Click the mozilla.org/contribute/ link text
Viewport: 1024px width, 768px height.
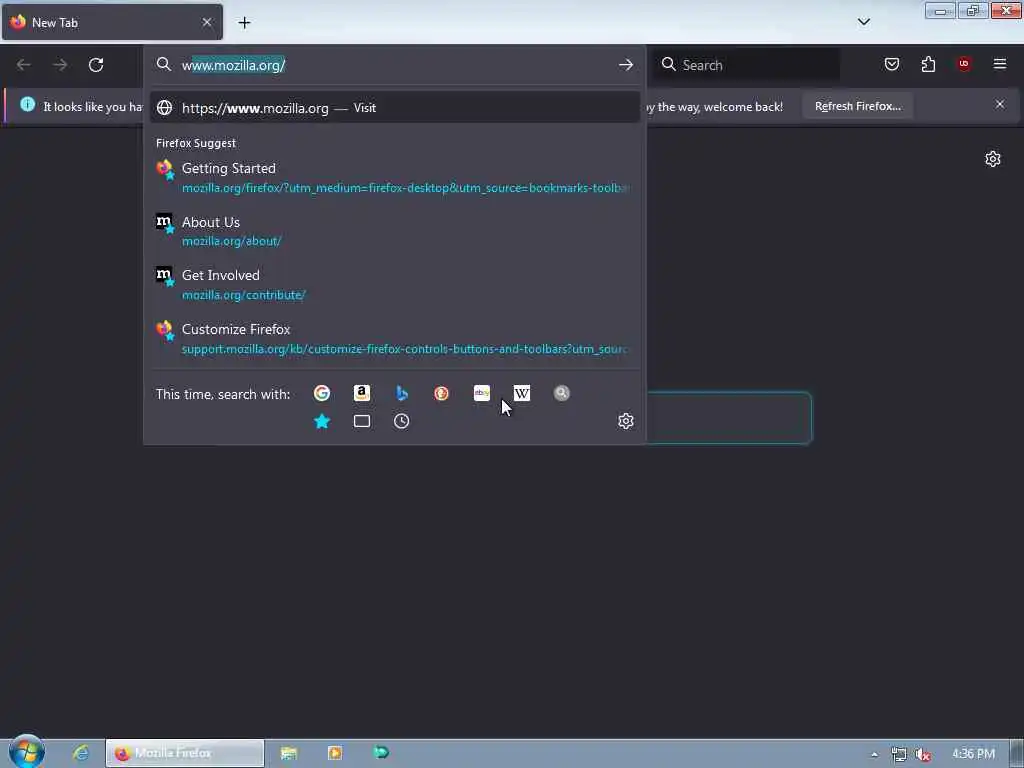pyautogui.click(x=244, y=295)
